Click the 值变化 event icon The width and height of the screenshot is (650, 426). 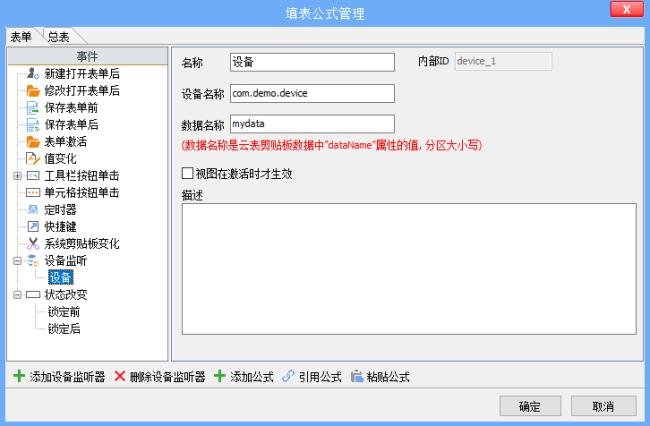point(33,159)
